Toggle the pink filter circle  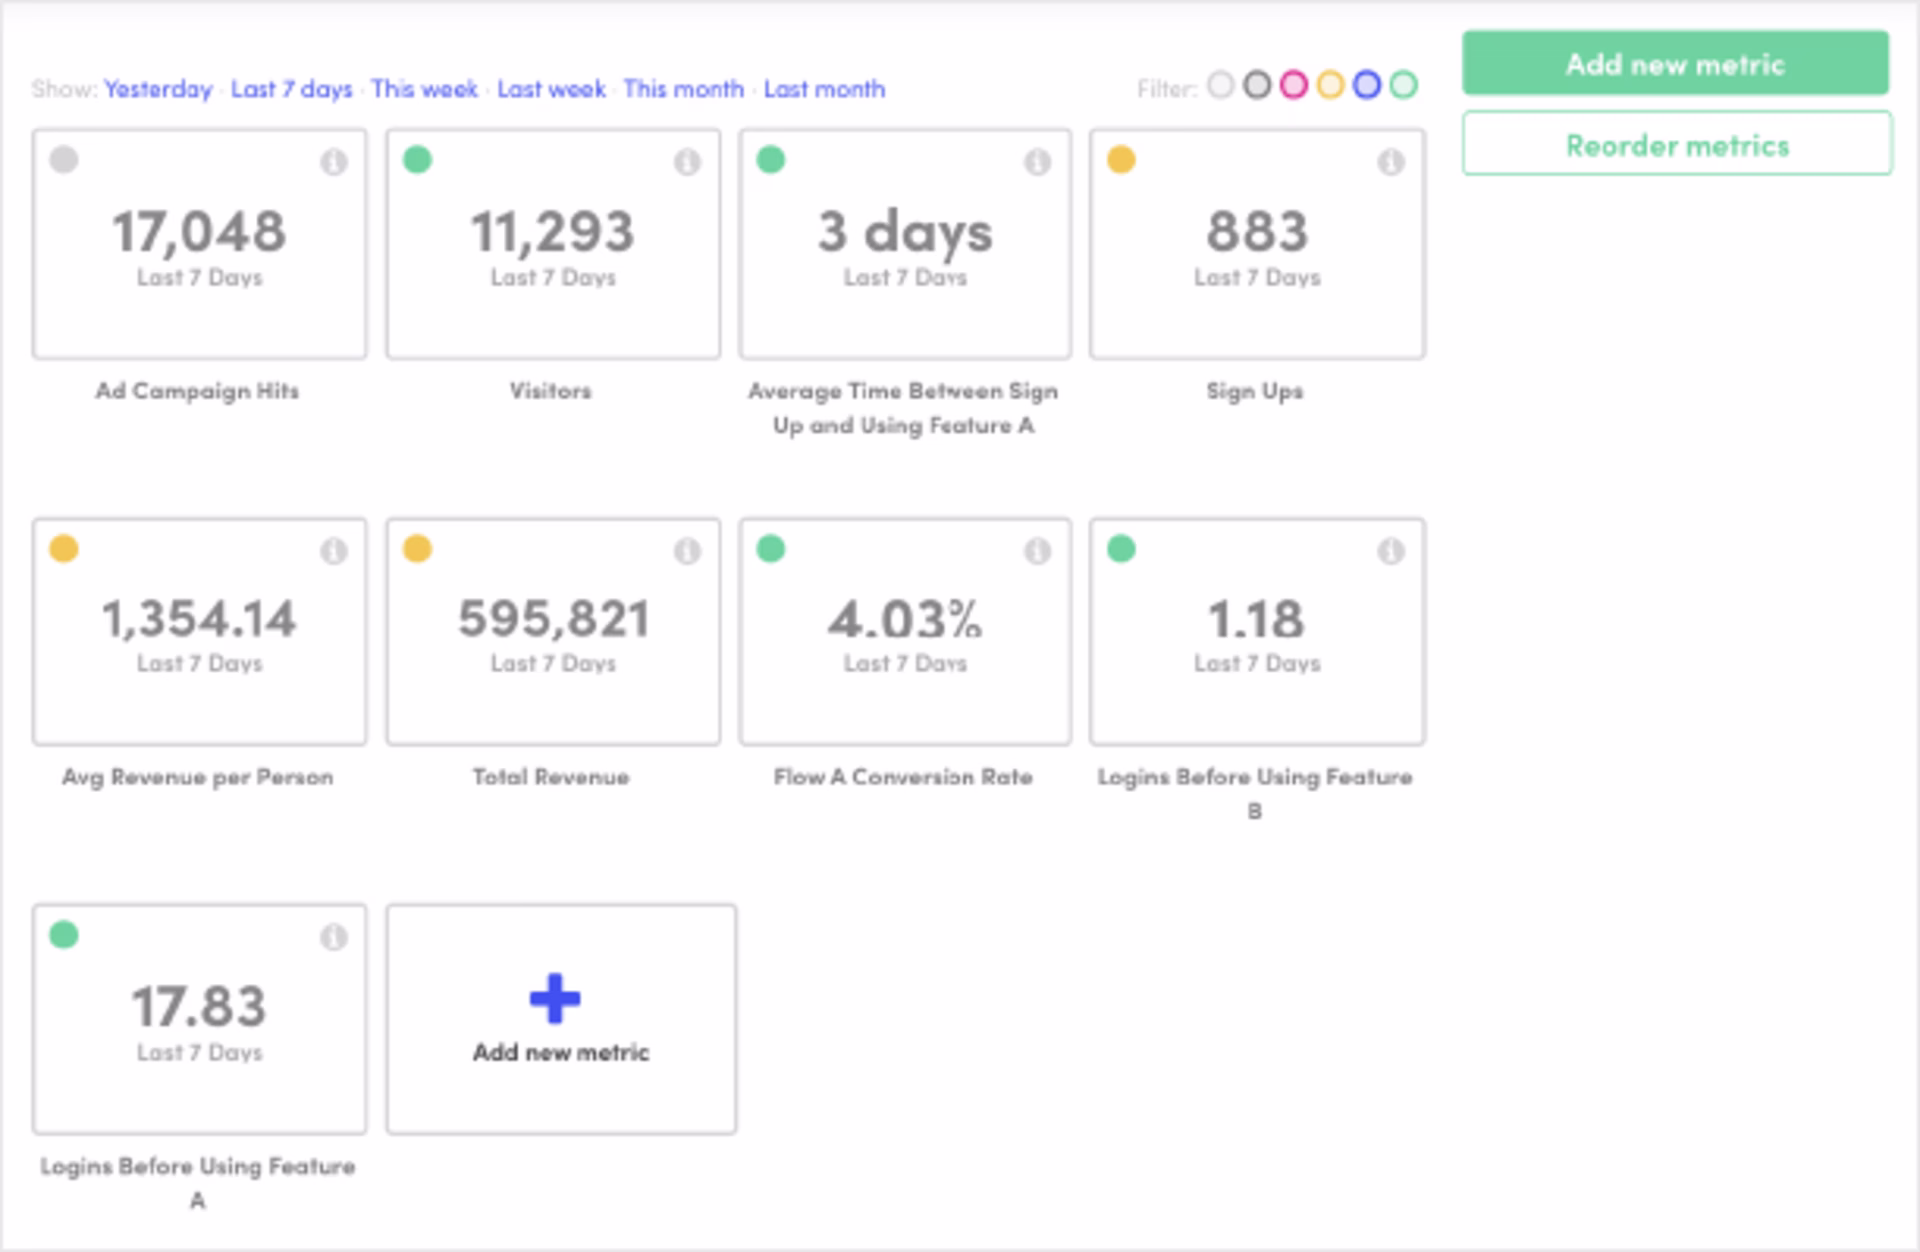pos(1293,87)
